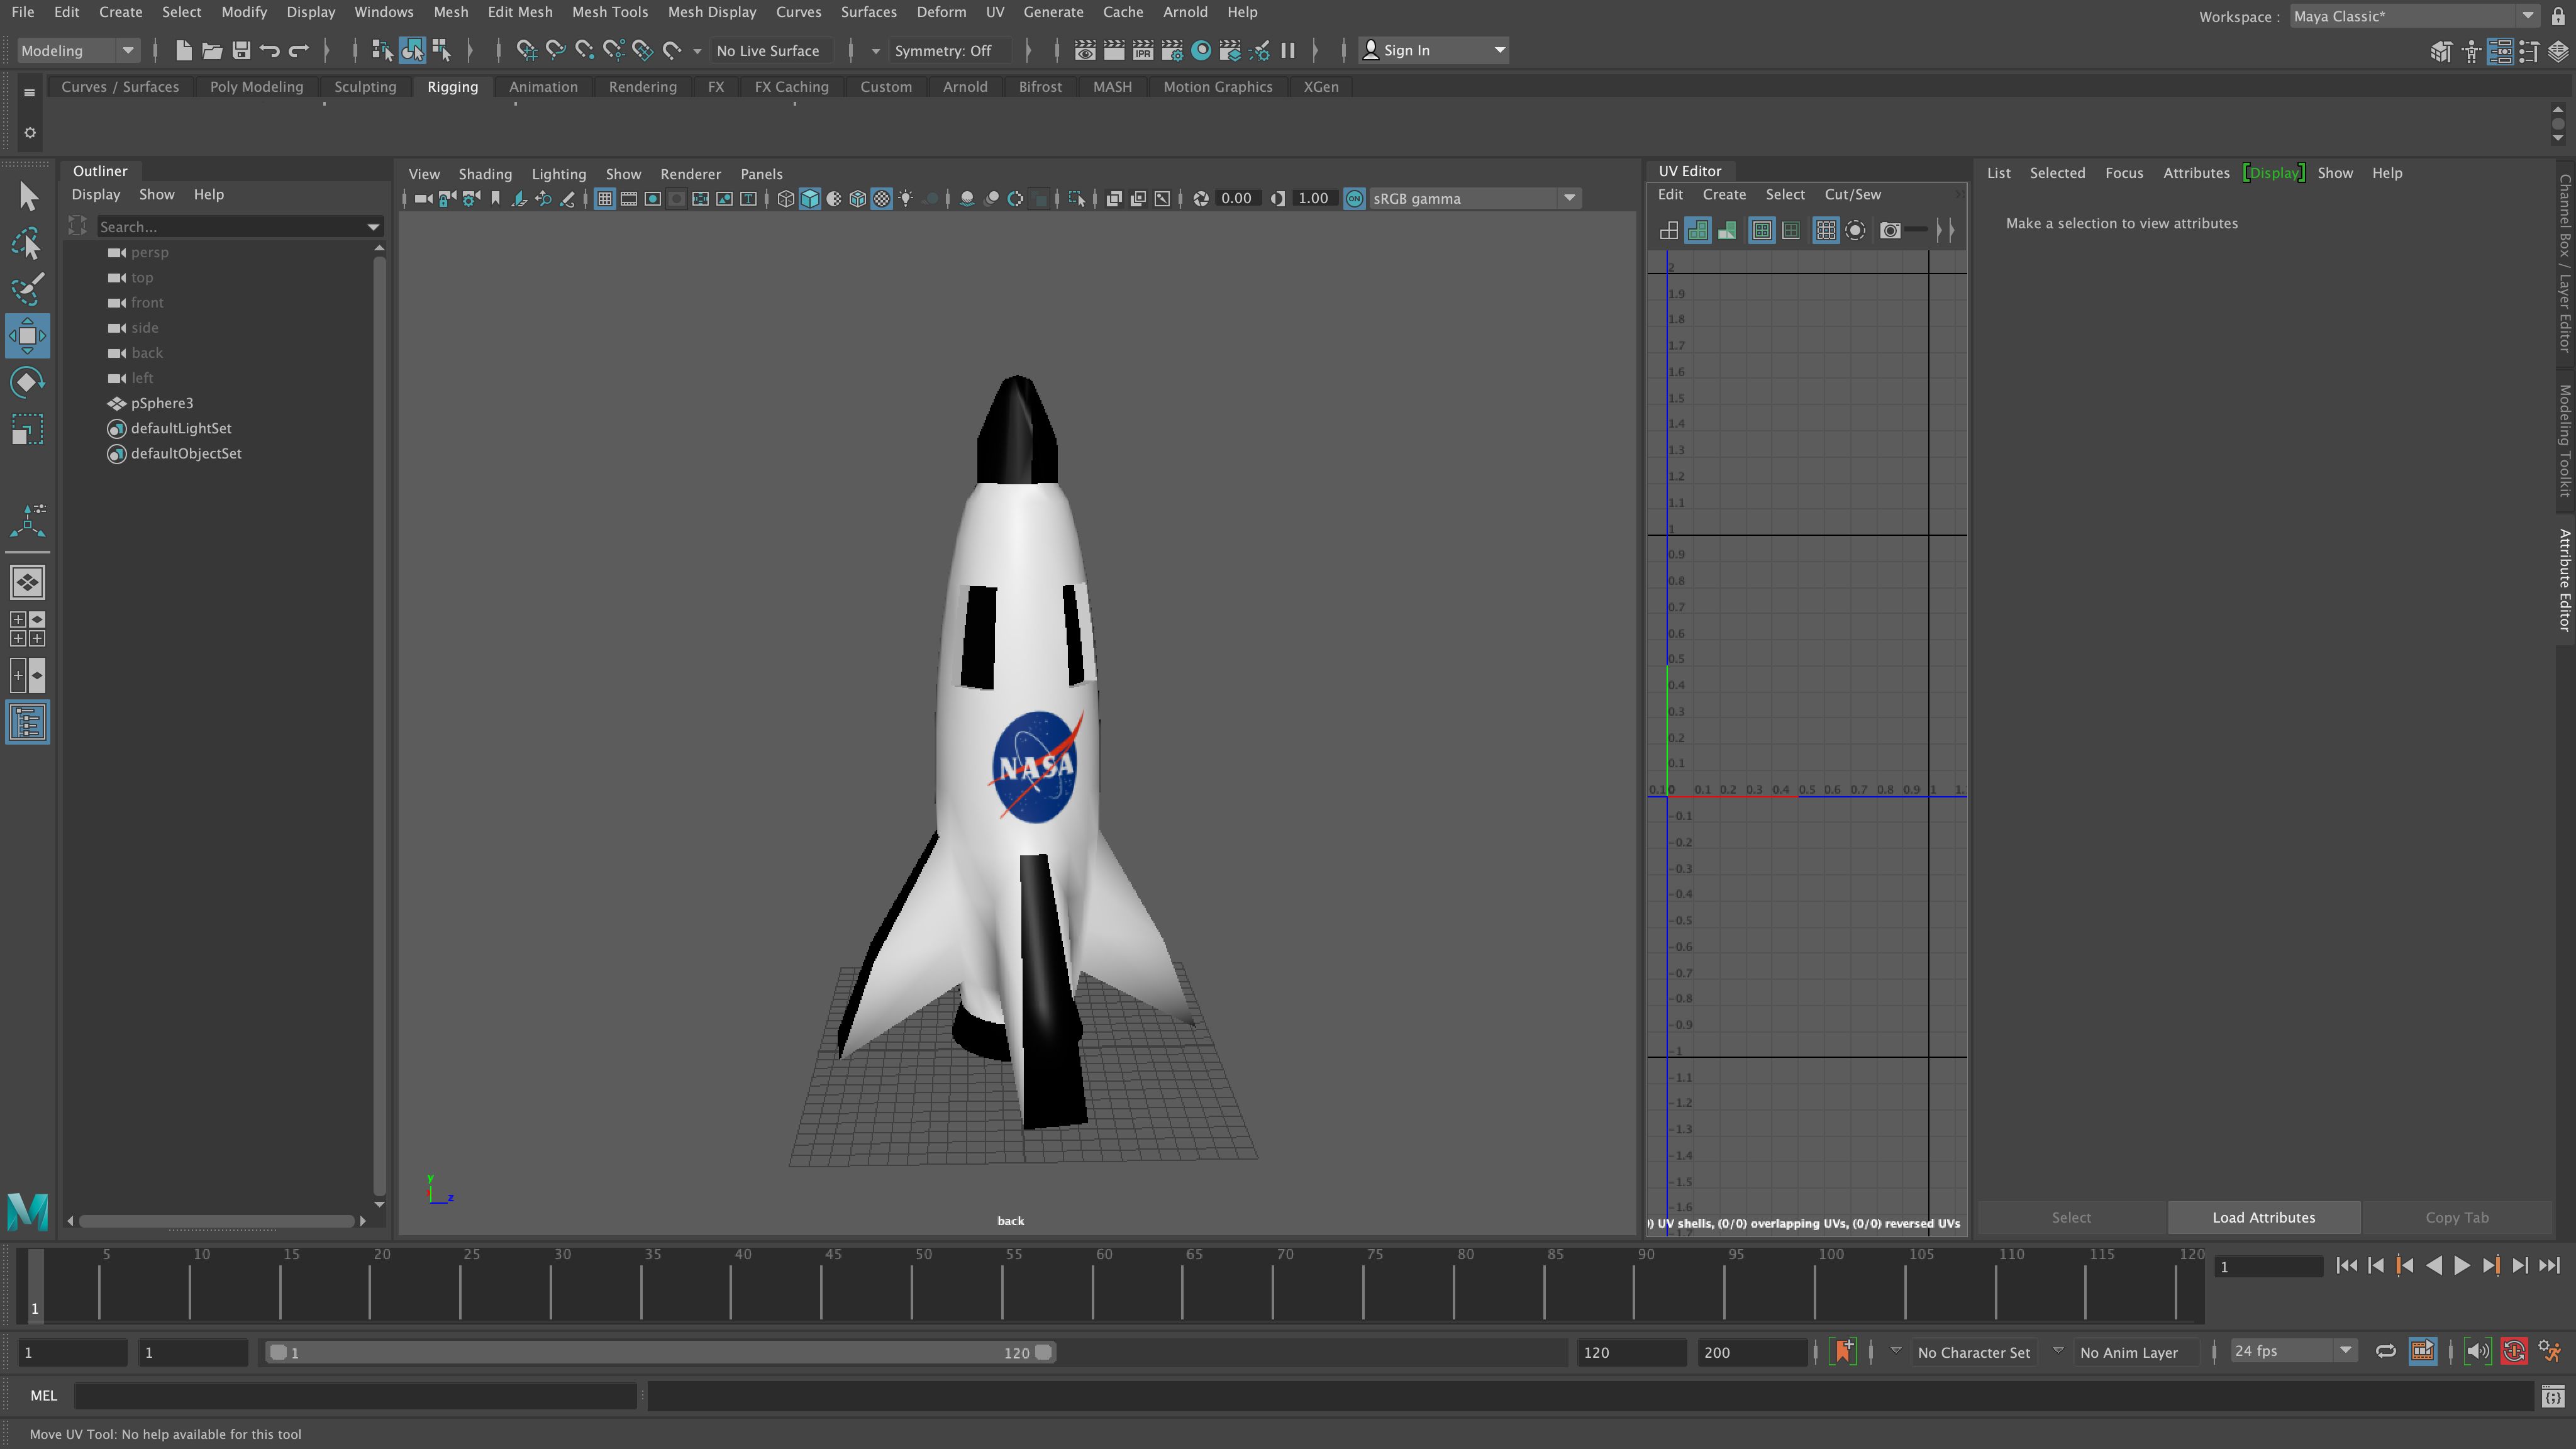
Task: Click the MEL script language button
Action: coord(44,1396)
